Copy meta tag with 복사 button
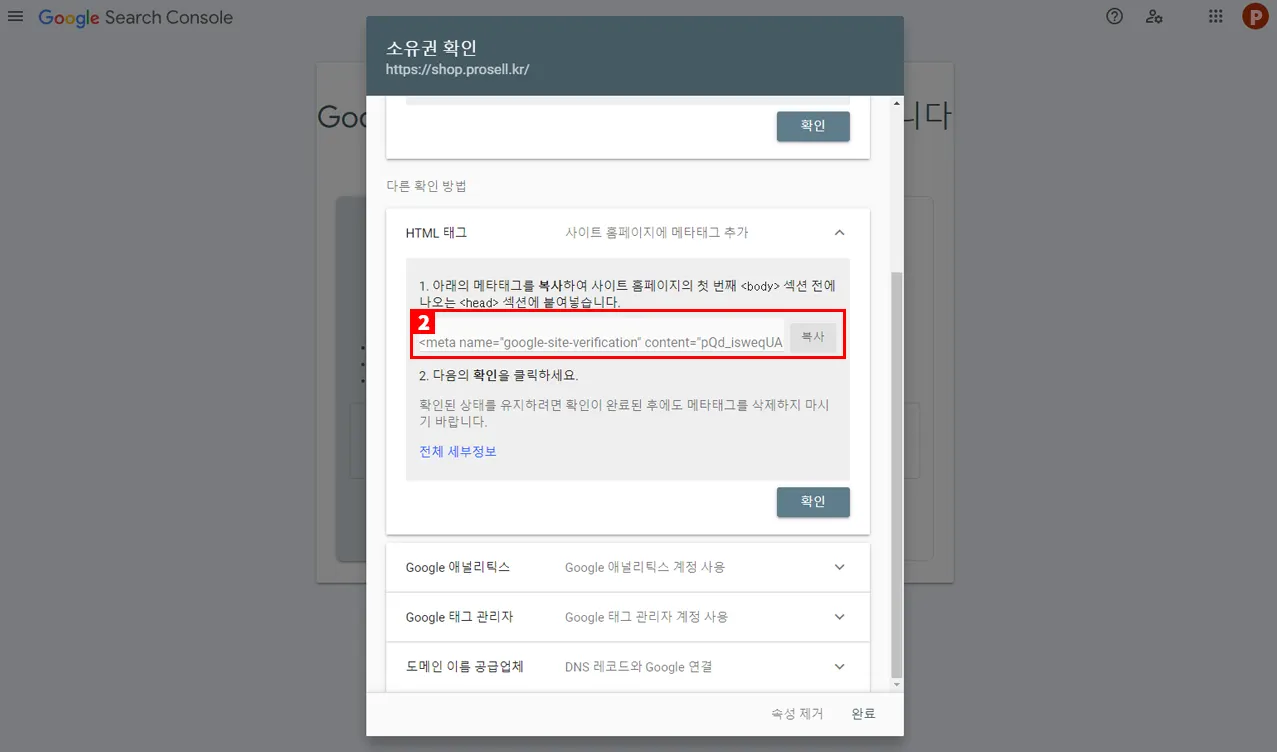This screenshot has width=1277, height=752. point(813,338)
